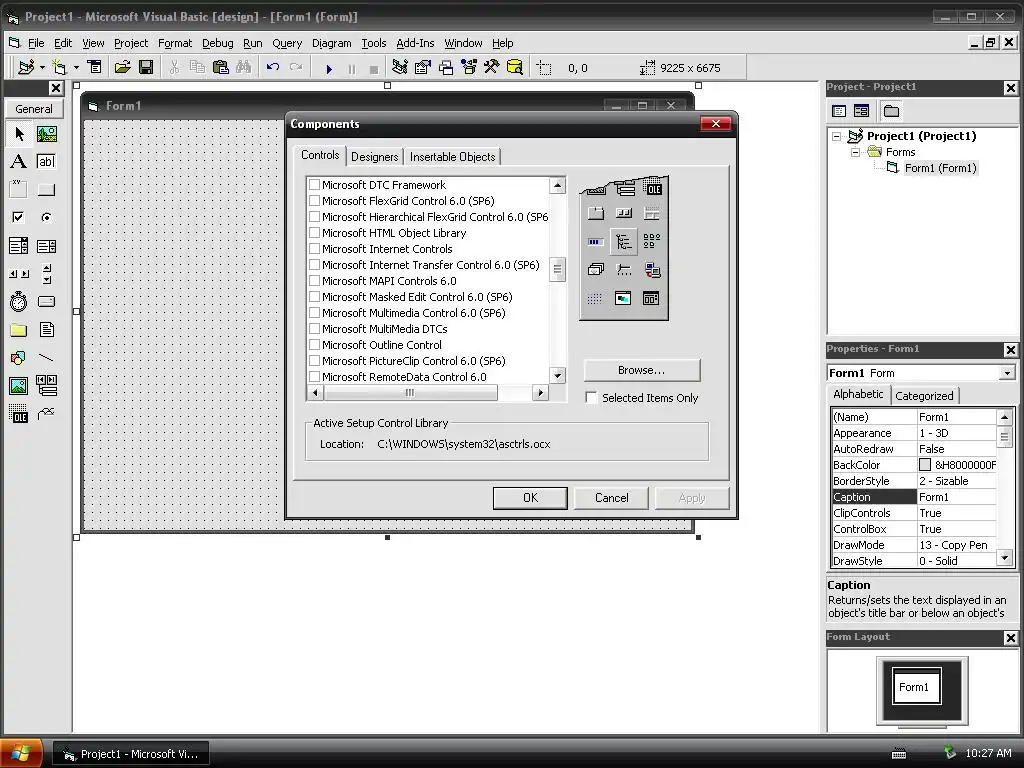
Task: Click the OK button in Components
Action: pos(530,498)
